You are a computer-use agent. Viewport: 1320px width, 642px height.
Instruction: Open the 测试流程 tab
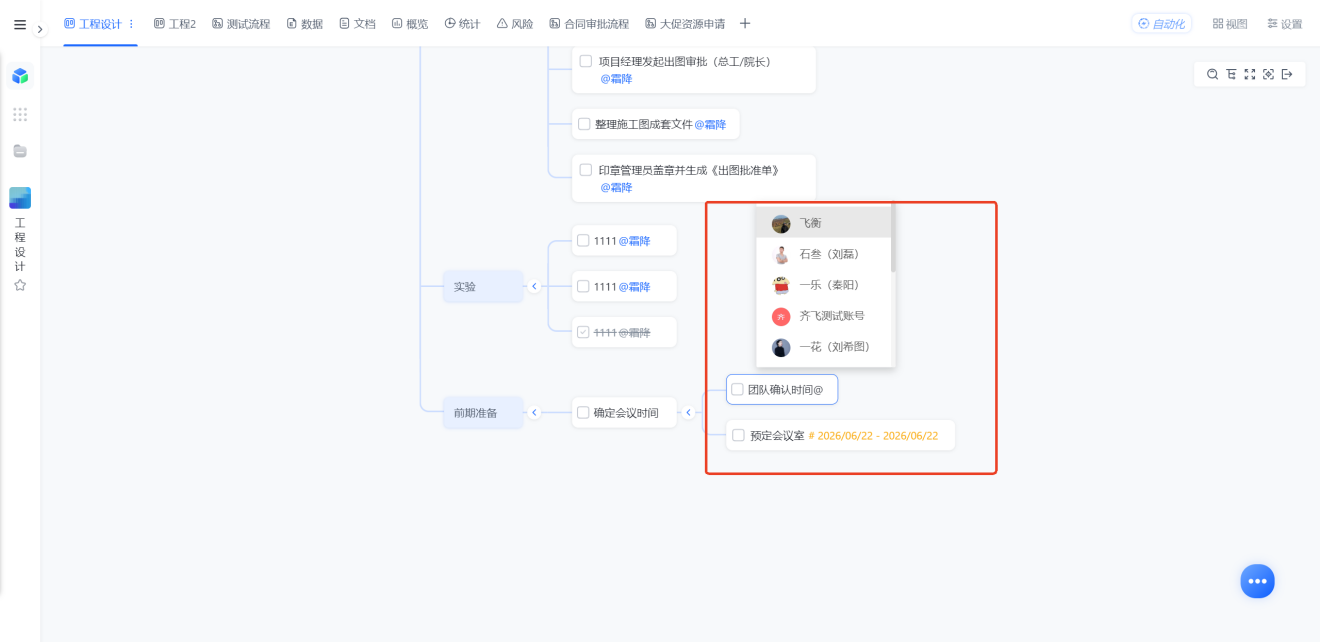click(x=241, y=24)
